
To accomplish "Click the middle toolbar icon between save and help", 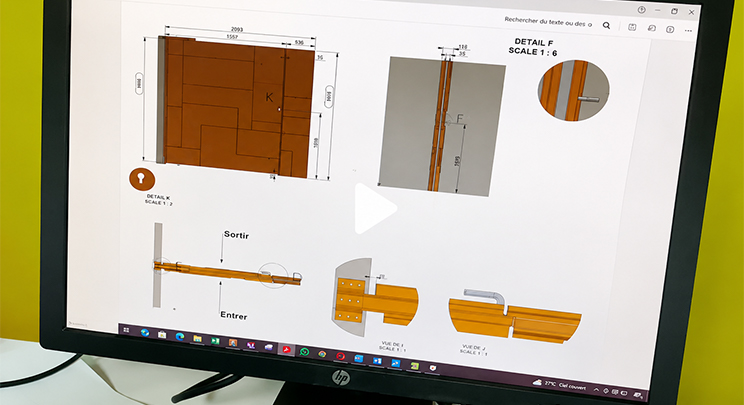I will 652,28.
